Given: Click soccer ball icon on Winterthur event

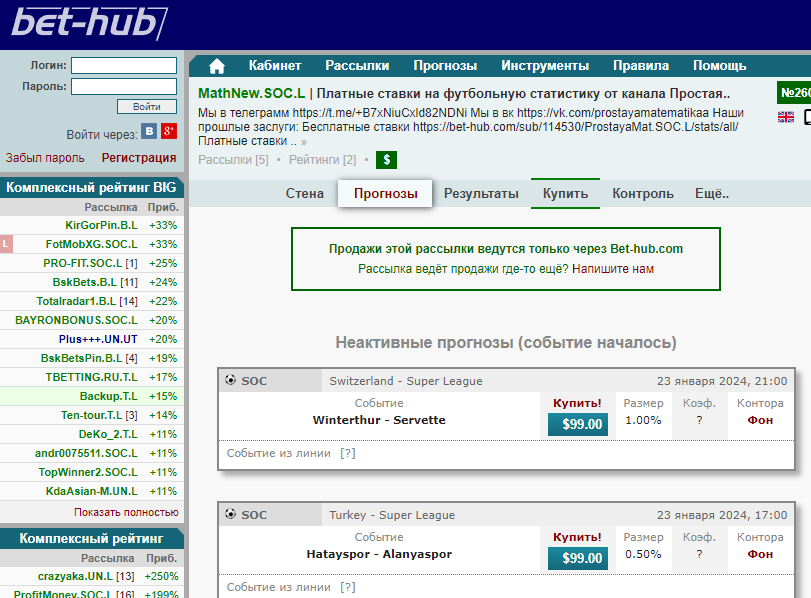Looking at the screenshot, I should 231,381.
